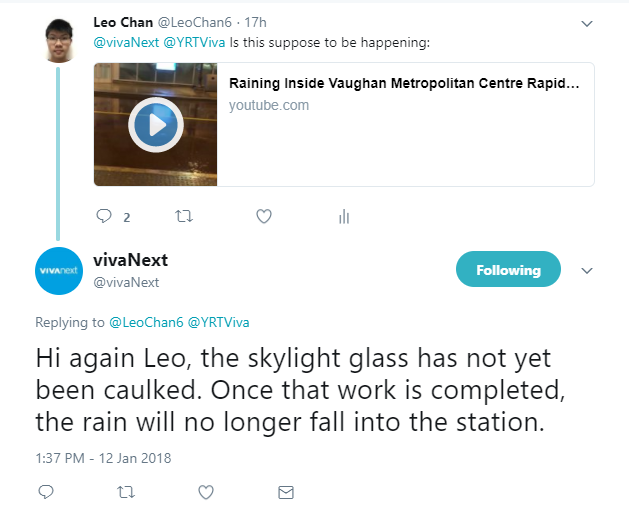View analytics for Leo Chan's tweet

coord(343,216)
